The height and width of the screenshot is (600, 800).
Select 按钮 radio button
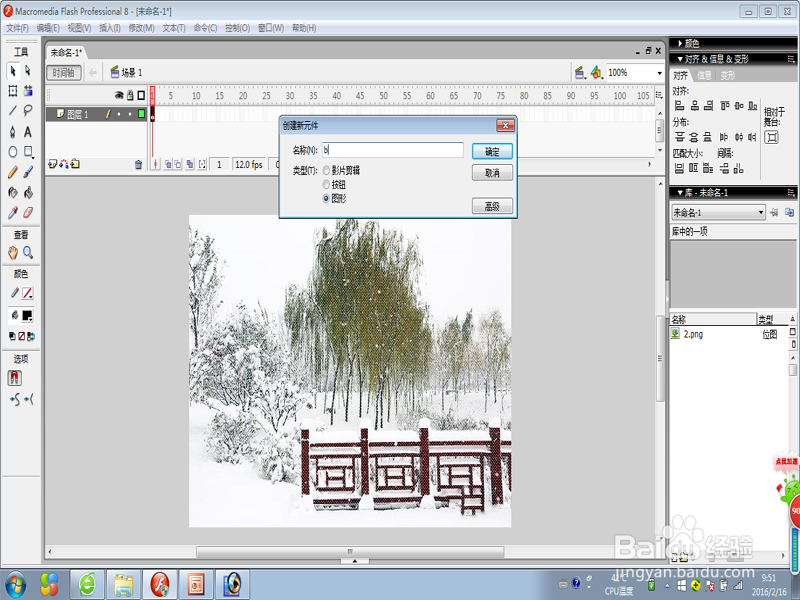326,185
